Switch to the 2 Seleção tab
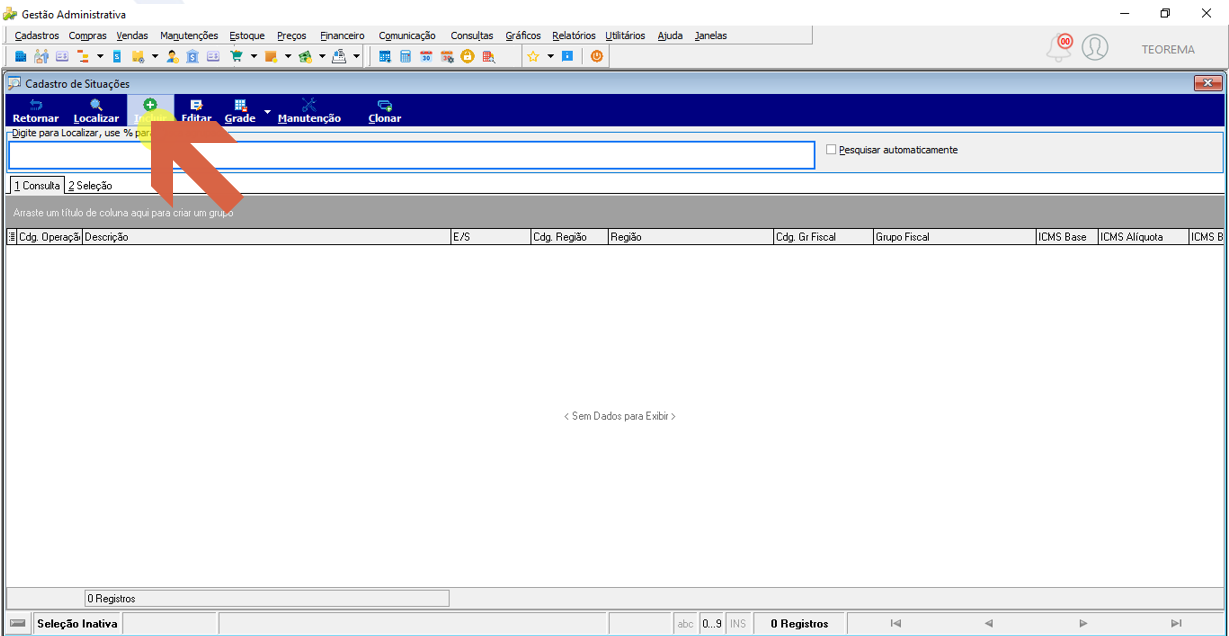The image size is (1229, 636). coord(90,186)
